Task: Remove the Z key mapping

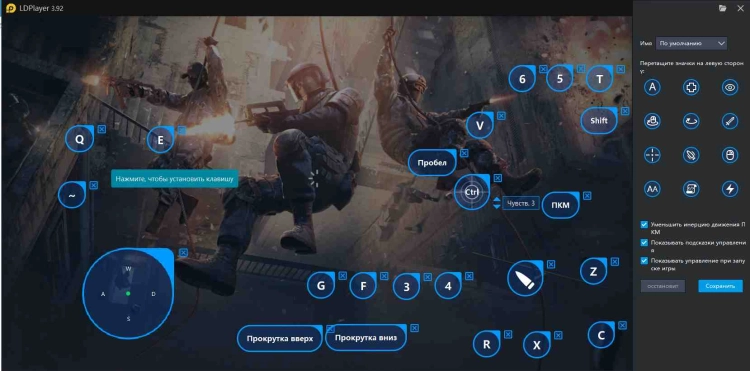Action: tap(615, 262)
